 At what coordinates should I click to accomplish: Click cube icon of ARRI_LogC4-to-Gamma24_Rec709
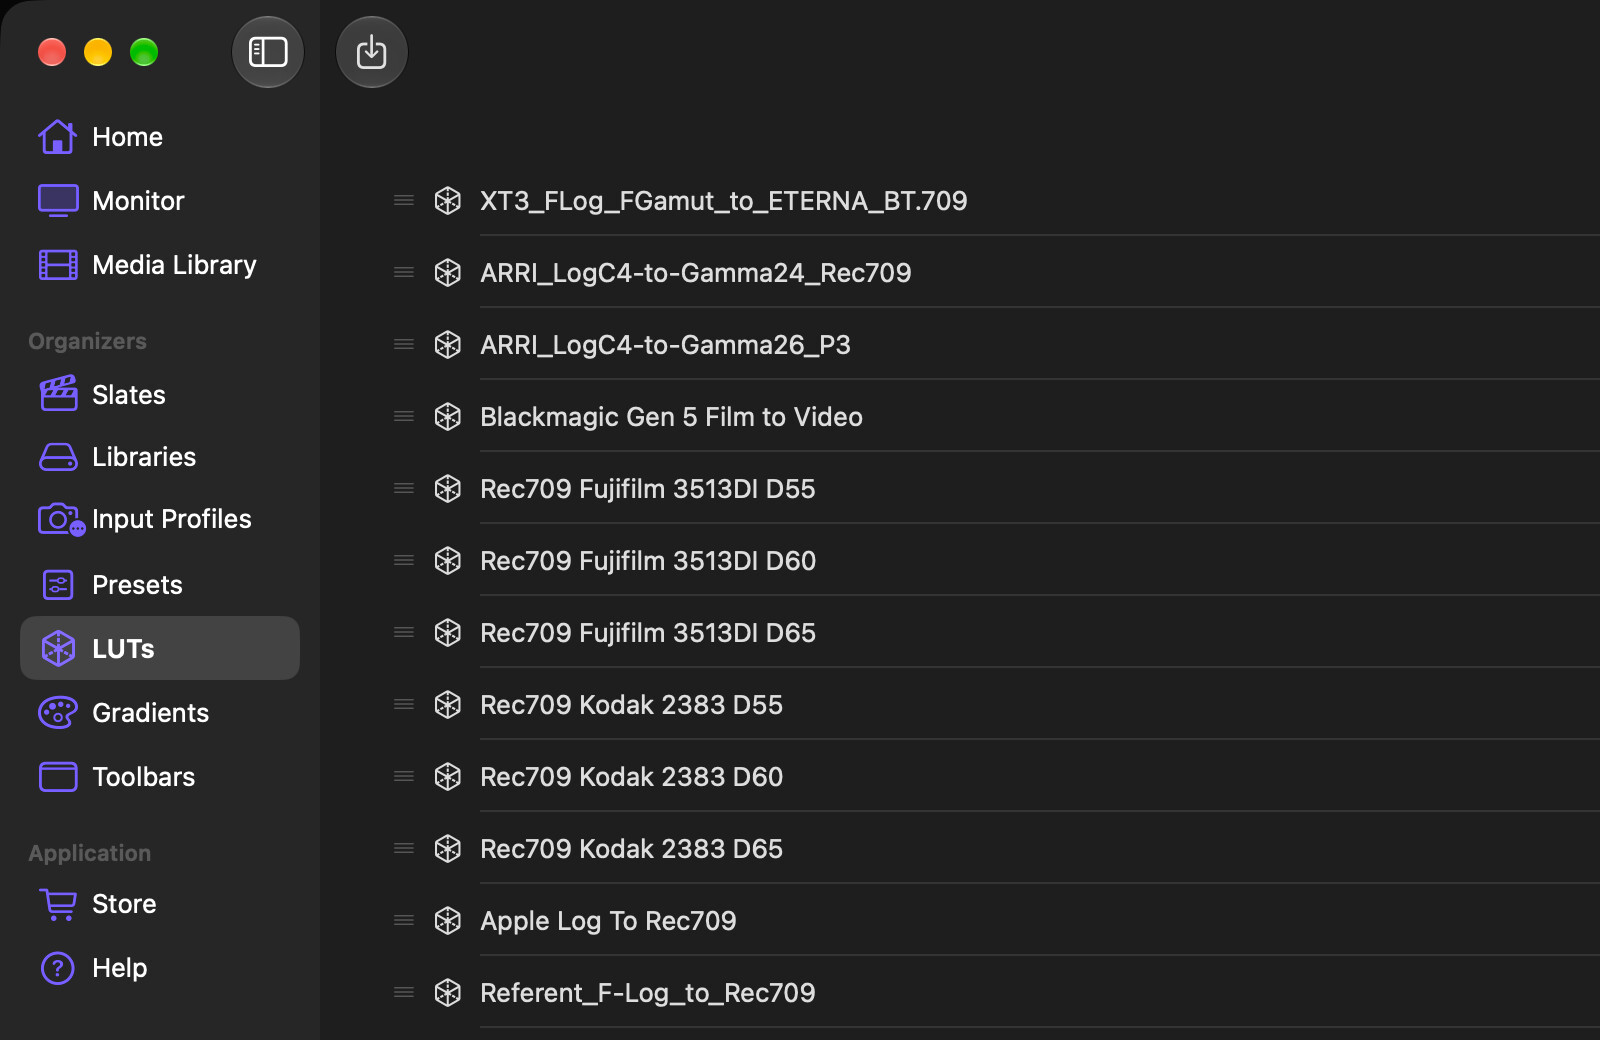coord(448,273)
